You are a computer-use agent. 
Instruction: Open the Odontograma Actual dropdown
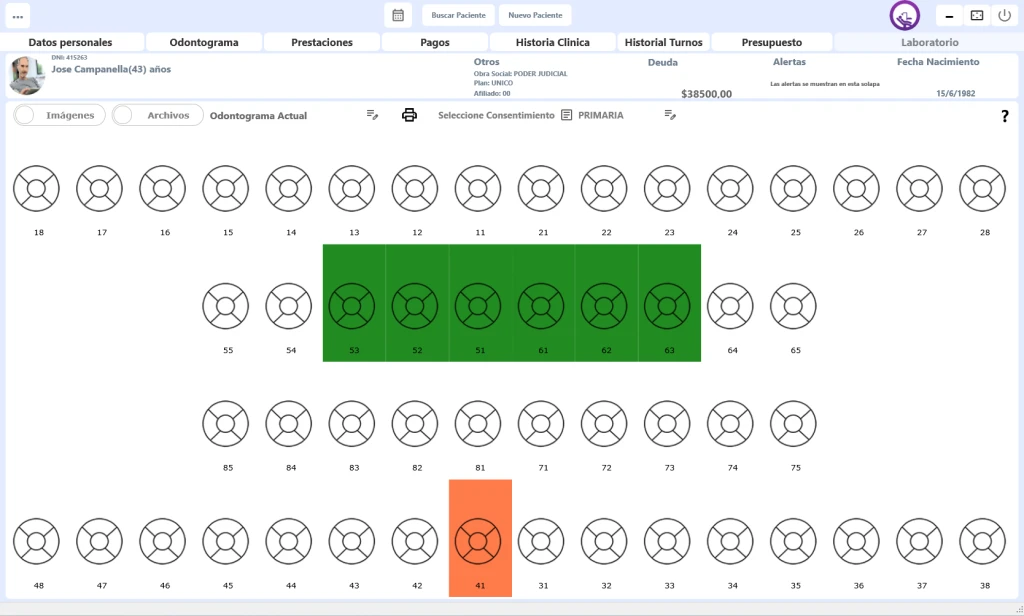[258, 116]
